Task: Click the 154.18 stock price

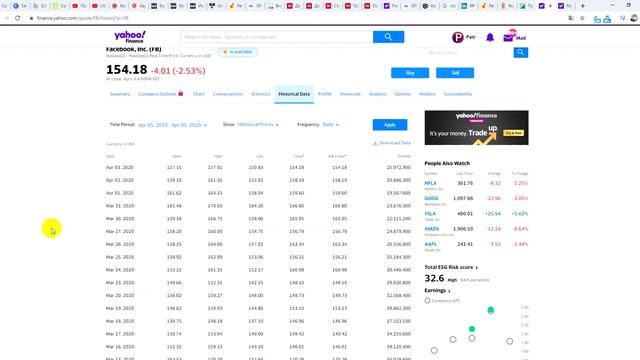Action: pyautogui.click(x=127, y=70)
